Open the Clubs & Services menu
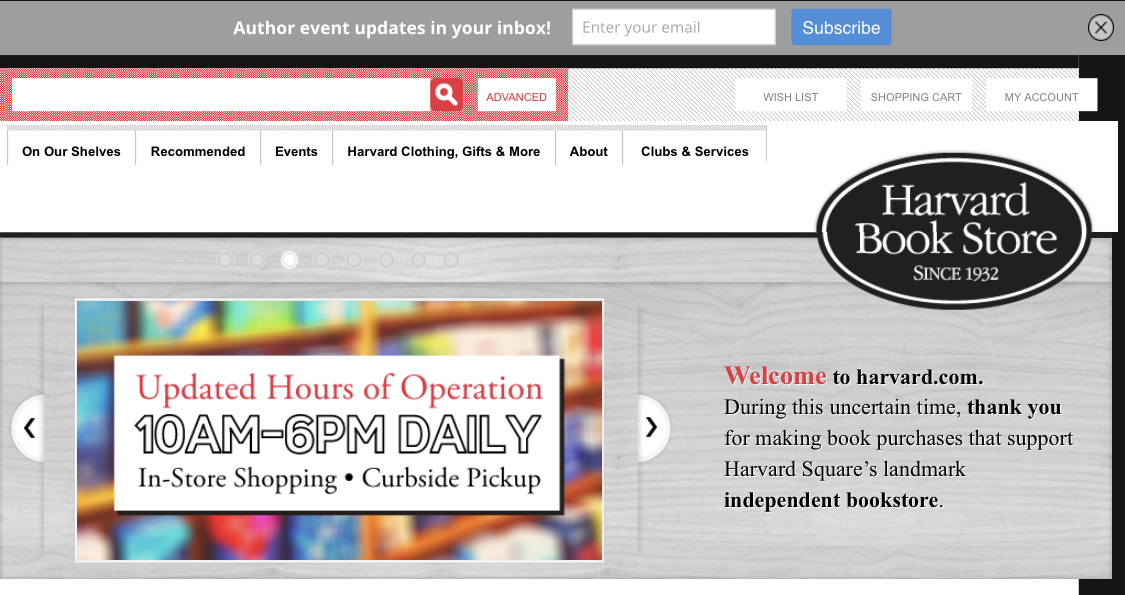Screen dimensions: 1125x595 click(695, 151)
